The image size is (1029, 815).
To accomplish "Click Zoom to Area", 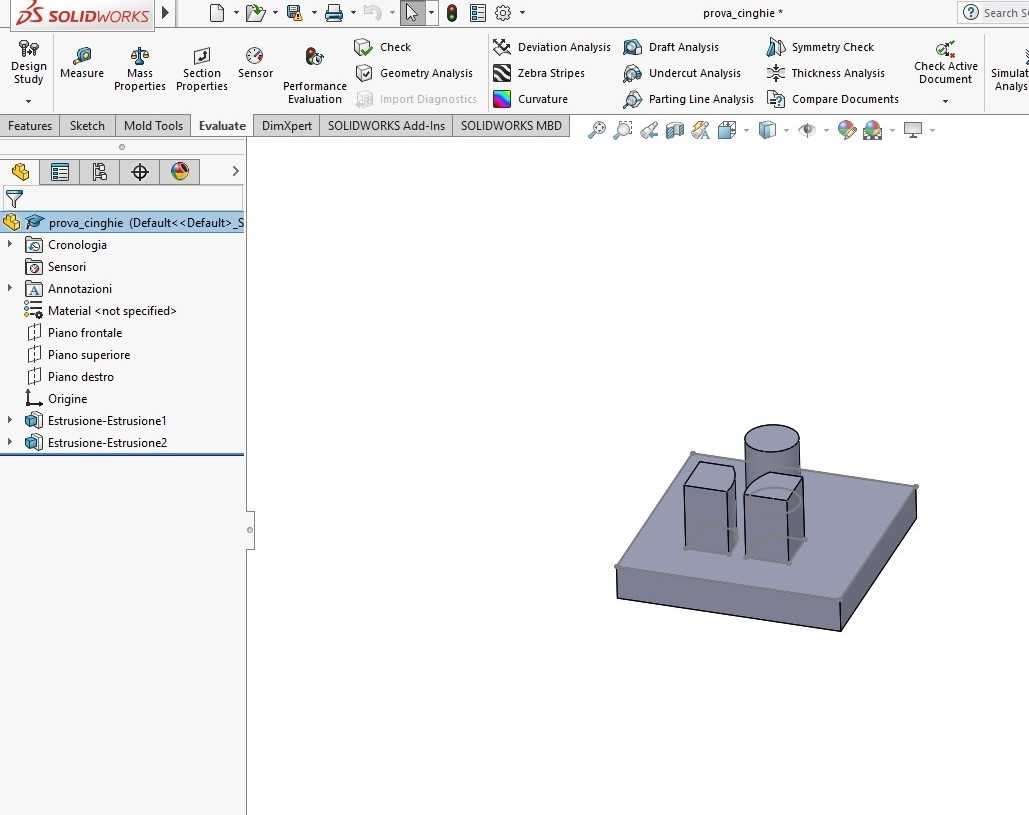I will pos(622,130).
